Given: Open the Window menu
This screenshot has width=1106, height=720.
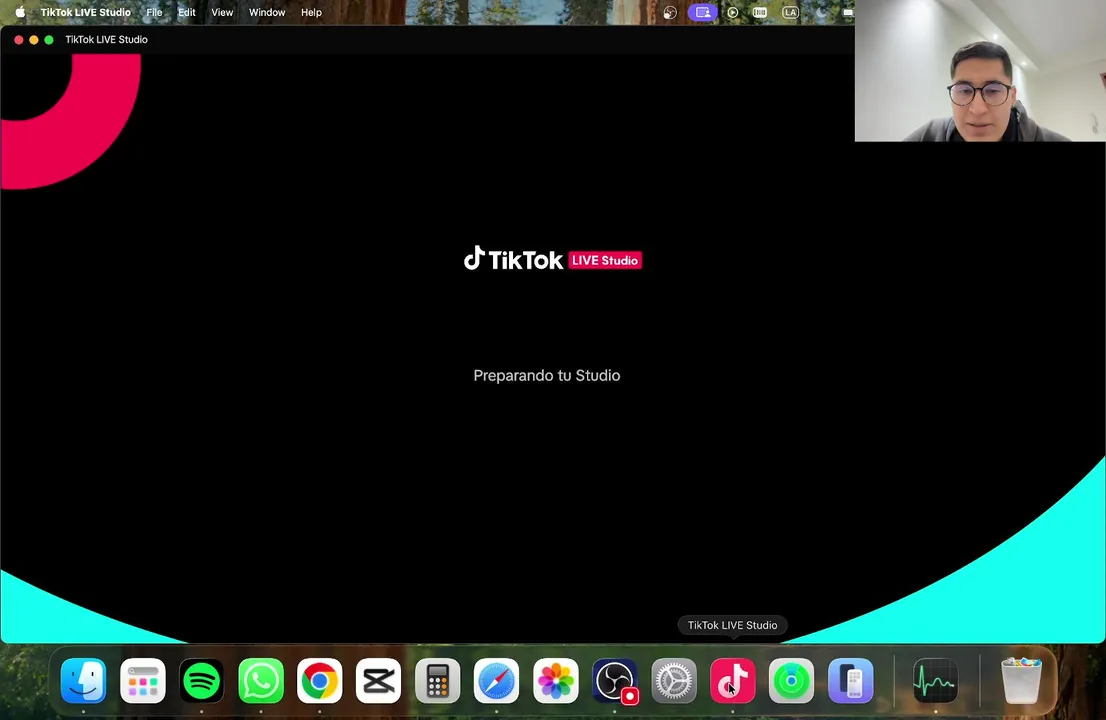Looking at the screenshot, I should (267, 12).
